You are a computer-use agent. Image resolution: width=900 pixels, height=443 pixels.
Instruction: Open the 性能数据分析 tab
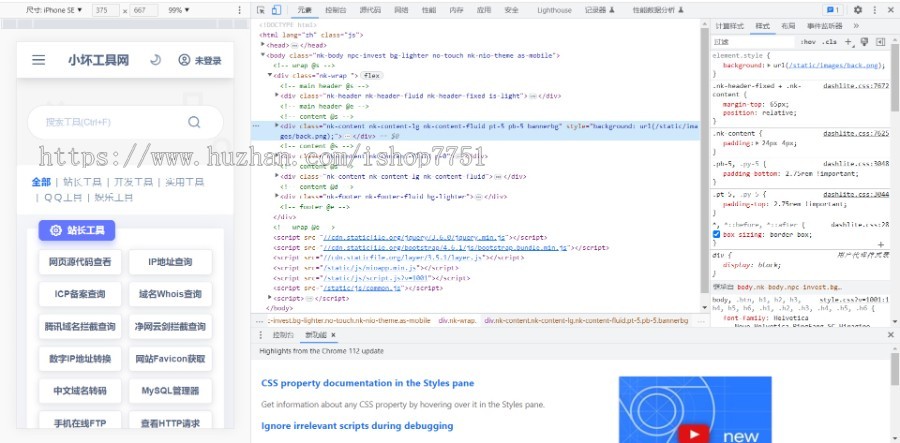pos(658,10)
